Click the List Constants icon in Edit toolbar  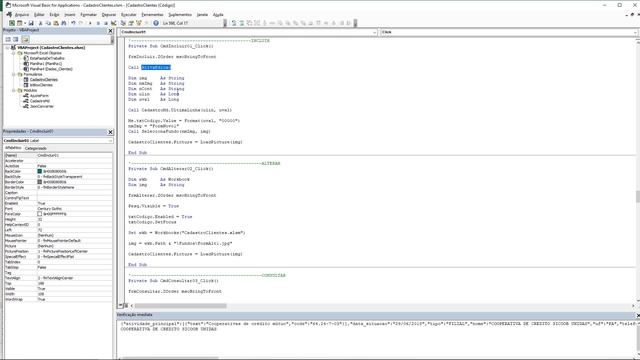(242, 23)
